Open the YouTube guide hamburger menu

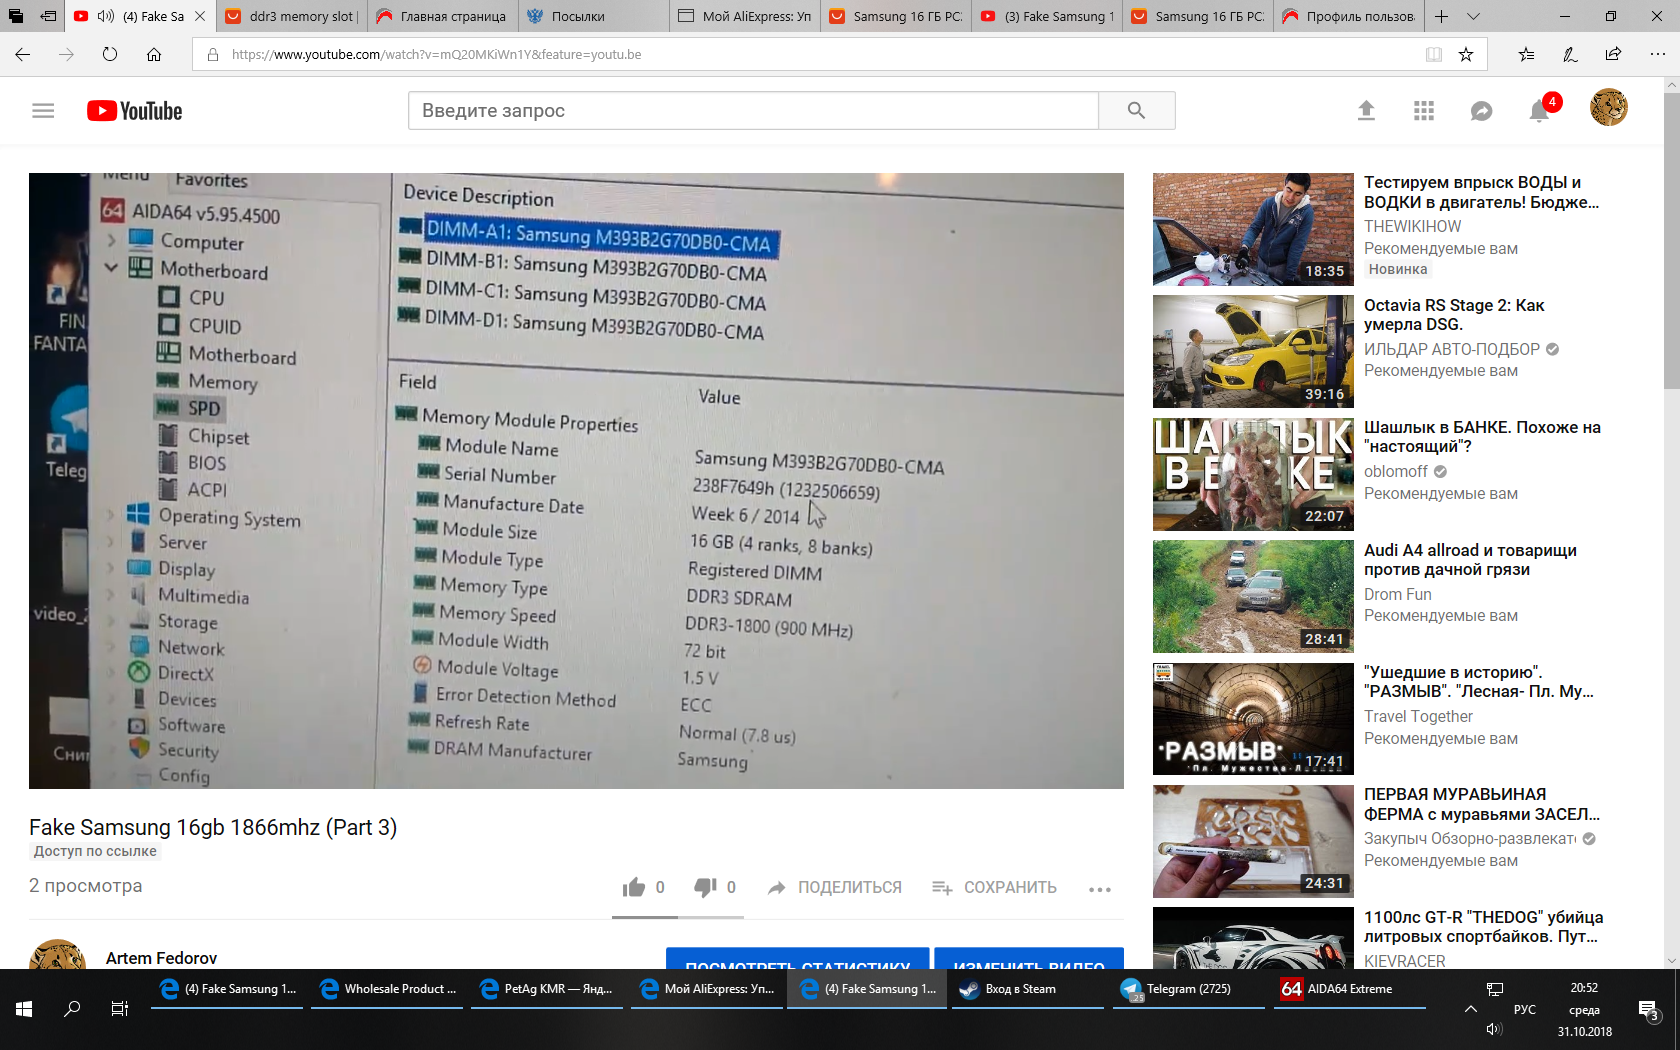43,111
